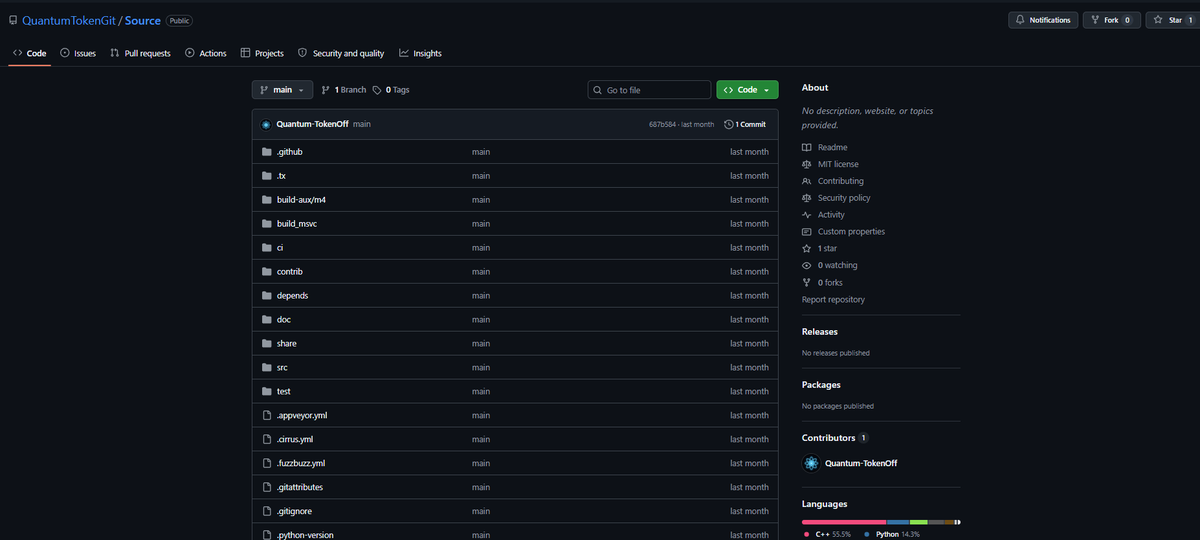Open the Readme link in About

[x=832, y=147]
